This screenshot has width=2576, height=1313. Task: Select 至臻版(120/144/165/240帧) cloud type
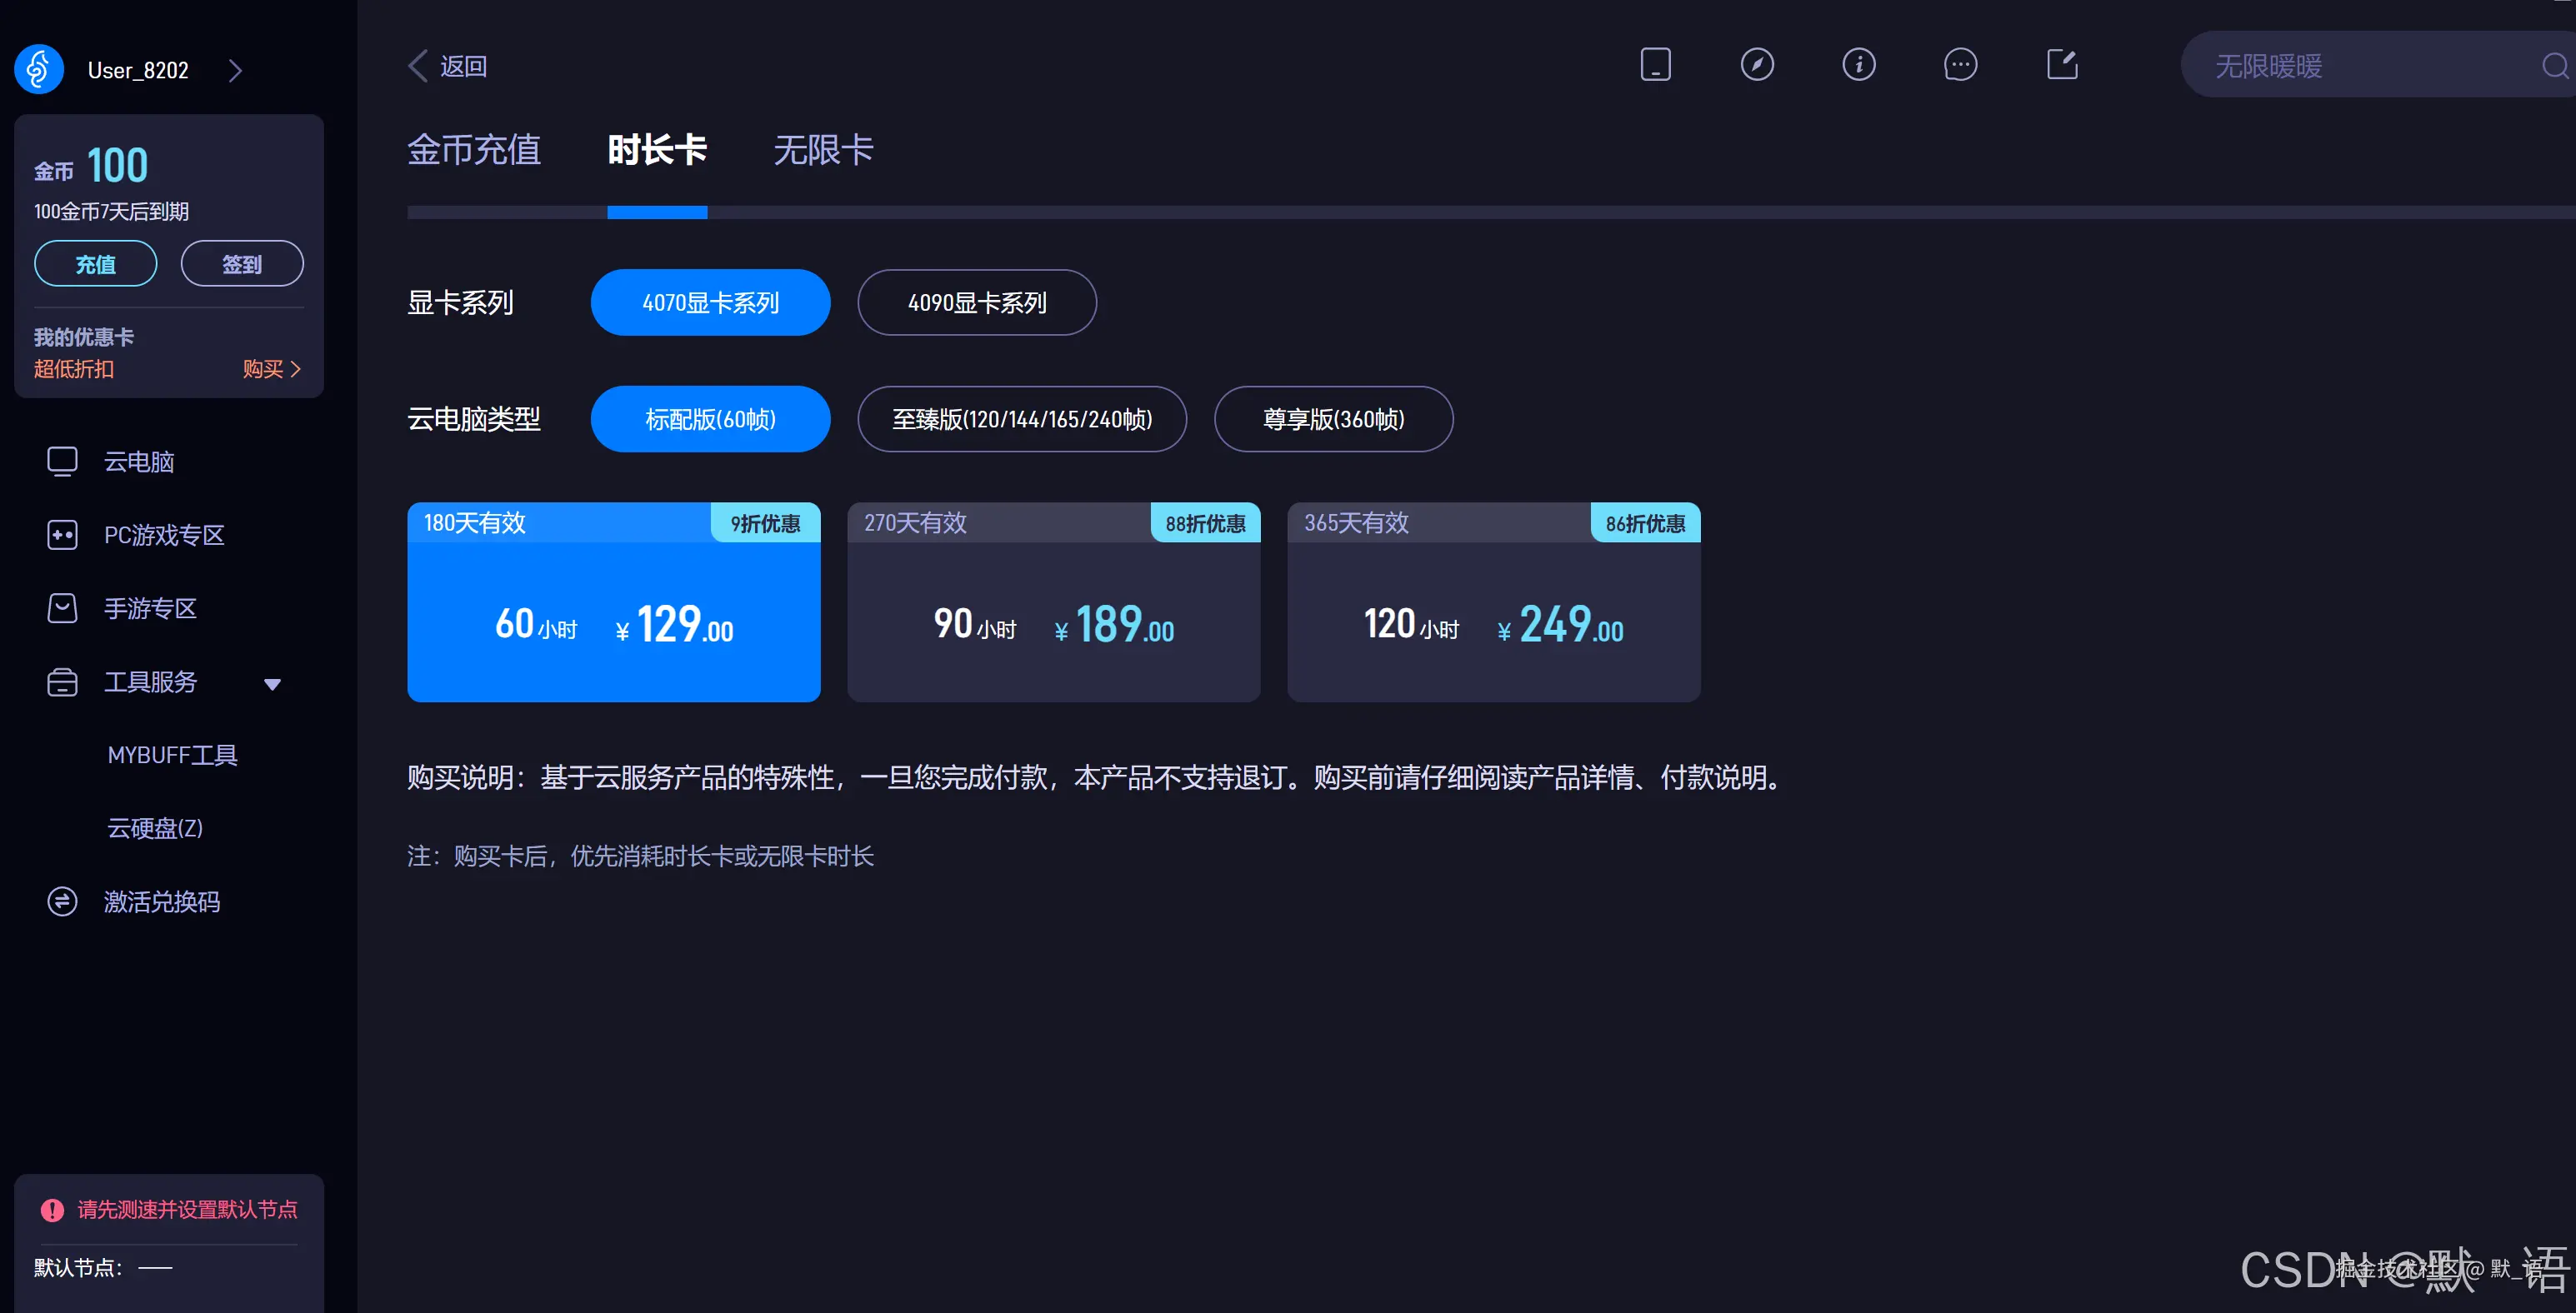click(1021, 419)
